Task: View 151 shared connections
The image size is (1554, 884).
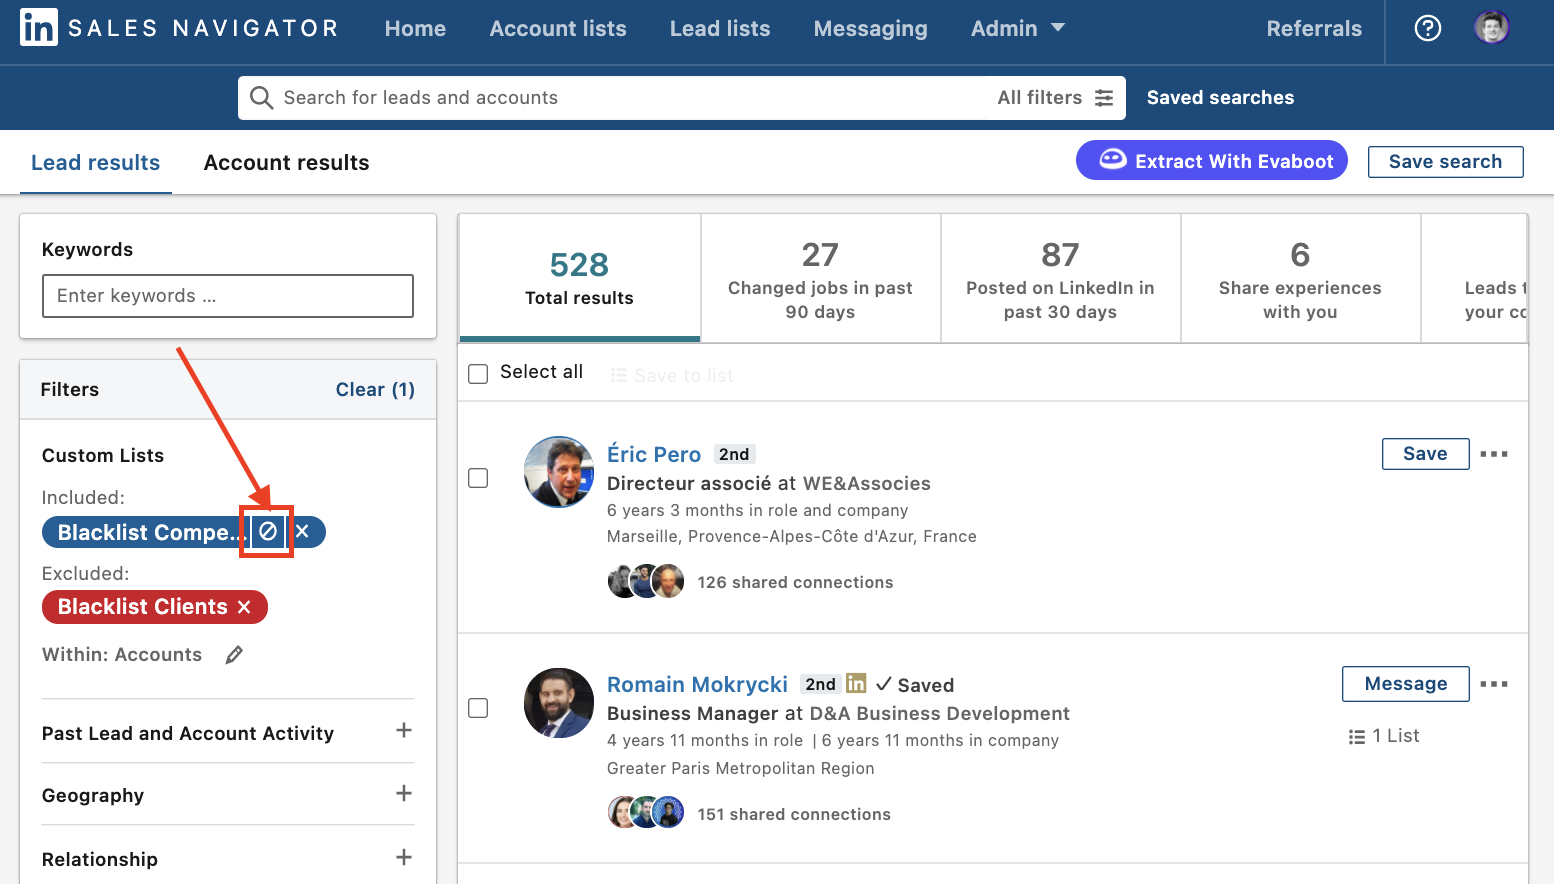Action: [794, 814]
